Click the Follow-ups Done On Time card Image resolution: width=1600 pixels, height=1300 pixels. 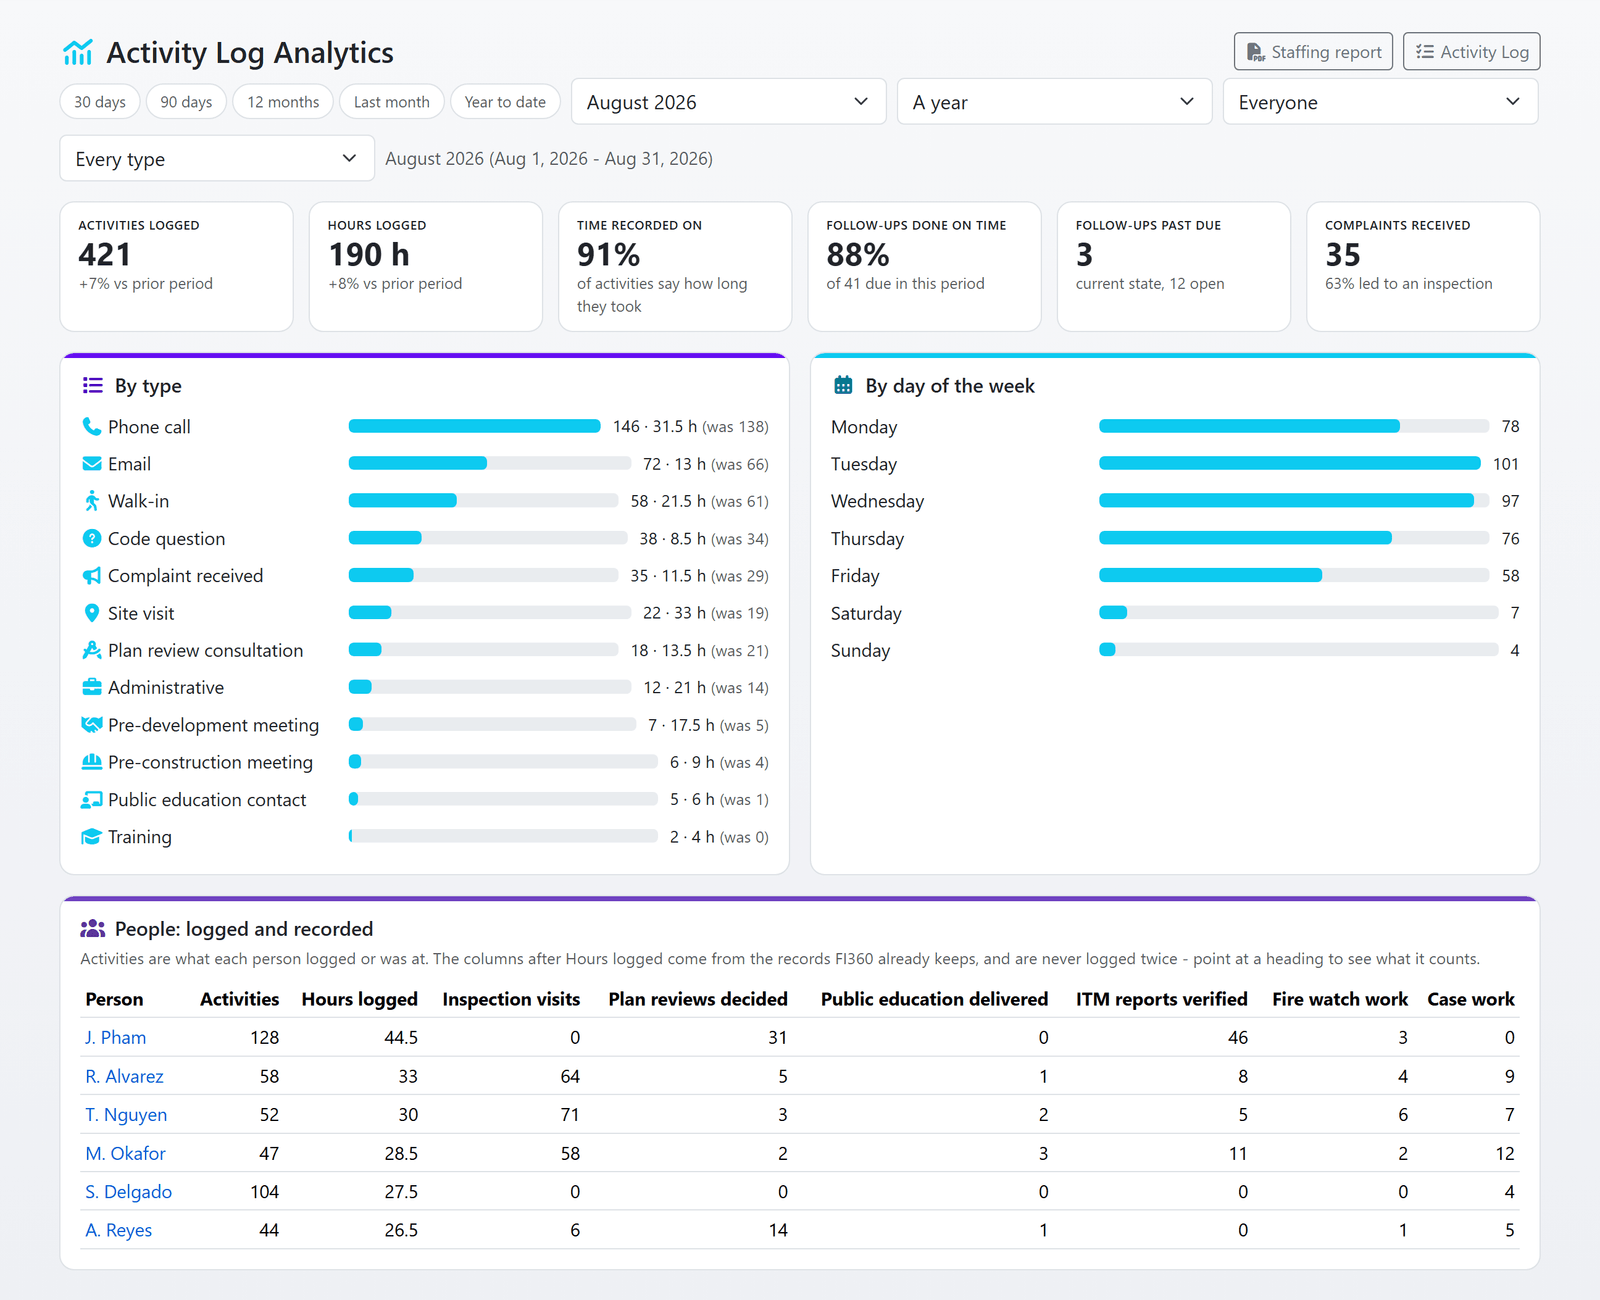tap(925, 266)
